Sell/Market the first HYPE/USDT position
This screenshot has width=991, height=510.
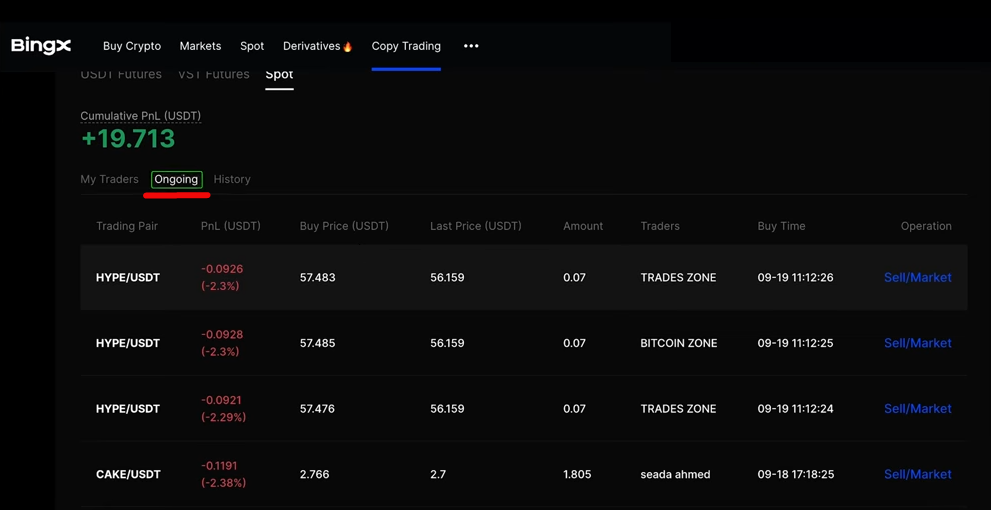pyautogui.click(x=917, y=277)
